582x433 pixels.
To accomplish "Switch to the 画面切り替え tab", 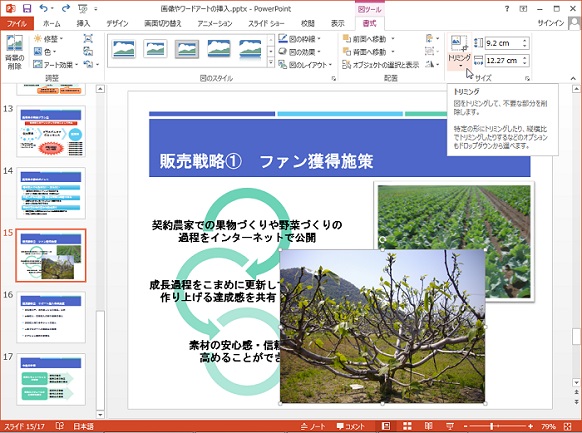I will [x=163, y=23].
